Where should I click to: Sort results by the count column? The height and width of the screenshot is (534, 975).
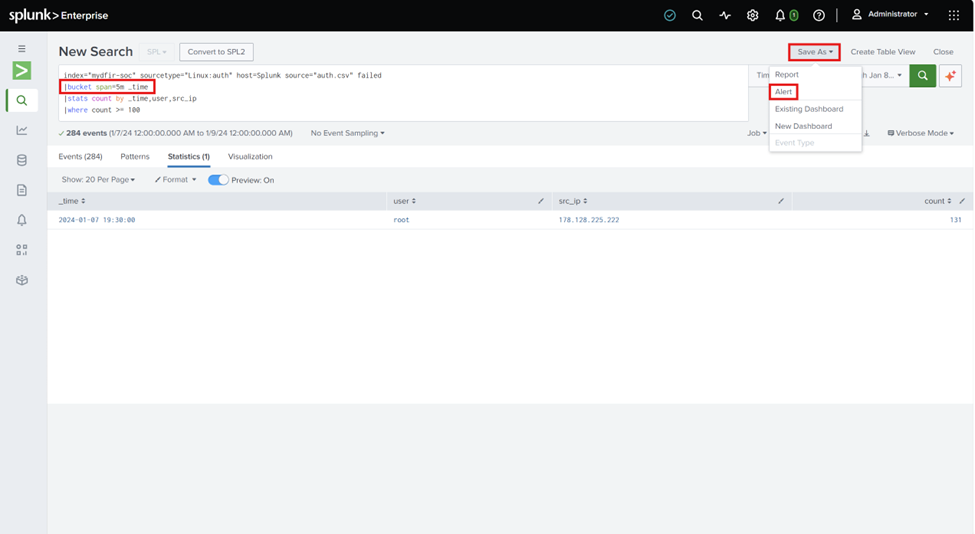pyautogui.click(x=938, y=201)
